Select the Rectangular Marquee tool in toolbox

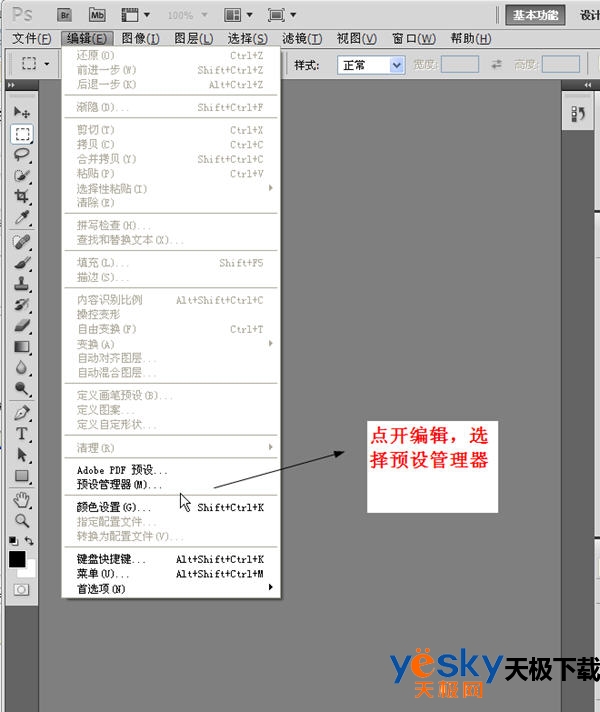pyautogui.click(x=21, y=134)
